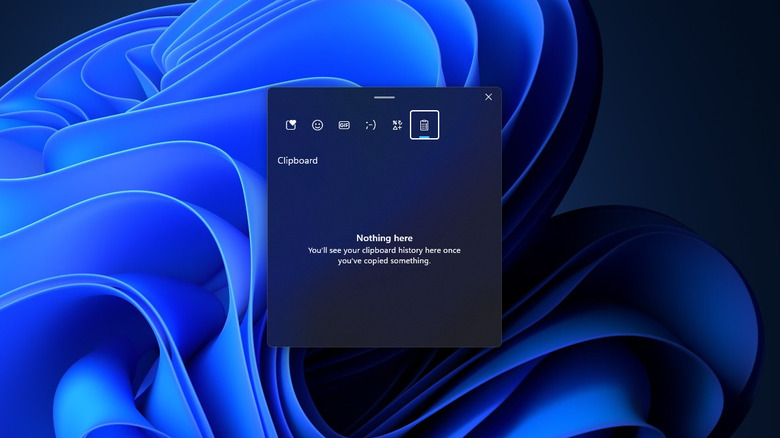This screenshot has width=780, height=438.
Task: View emoji list using the smiley face icon
Action: (x=318, y=125)
